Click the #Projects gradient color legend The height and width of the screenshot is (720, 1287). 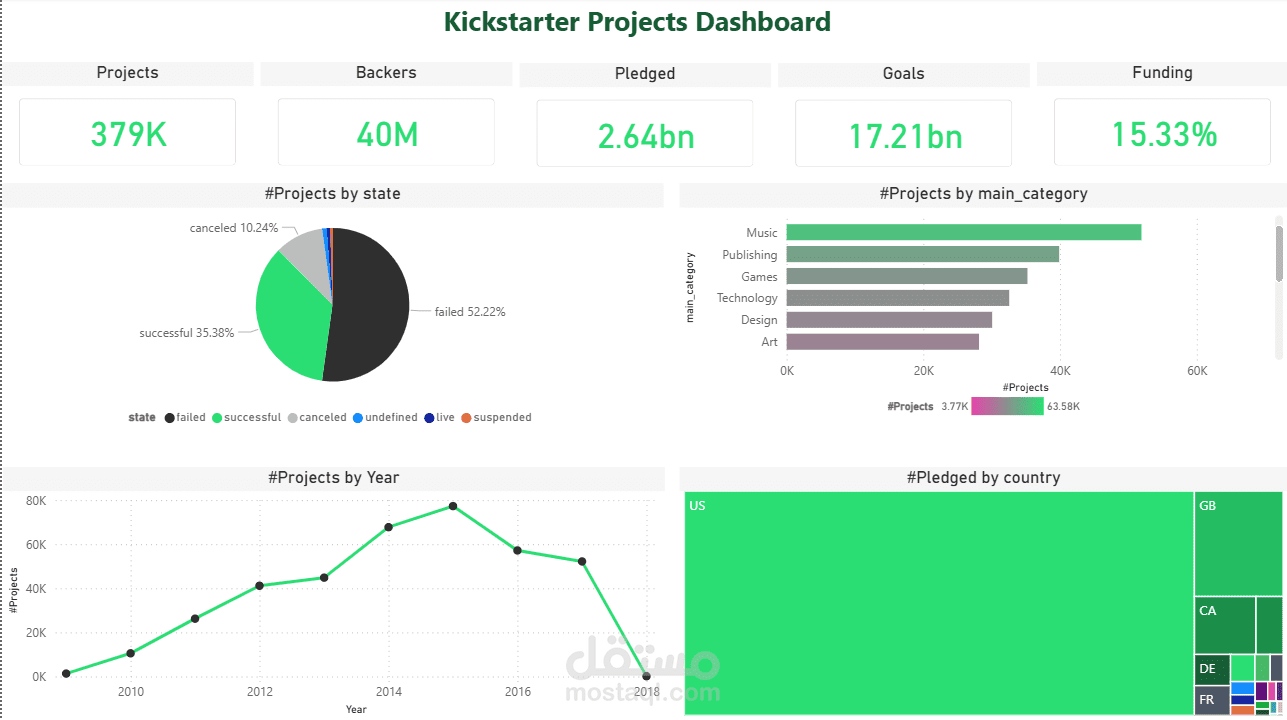[1008, 406]
